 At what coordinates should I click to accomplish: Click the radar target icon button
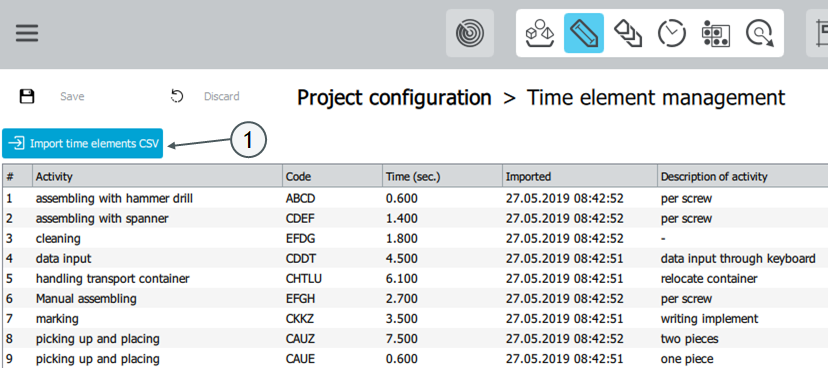click(x=469, y=33)
